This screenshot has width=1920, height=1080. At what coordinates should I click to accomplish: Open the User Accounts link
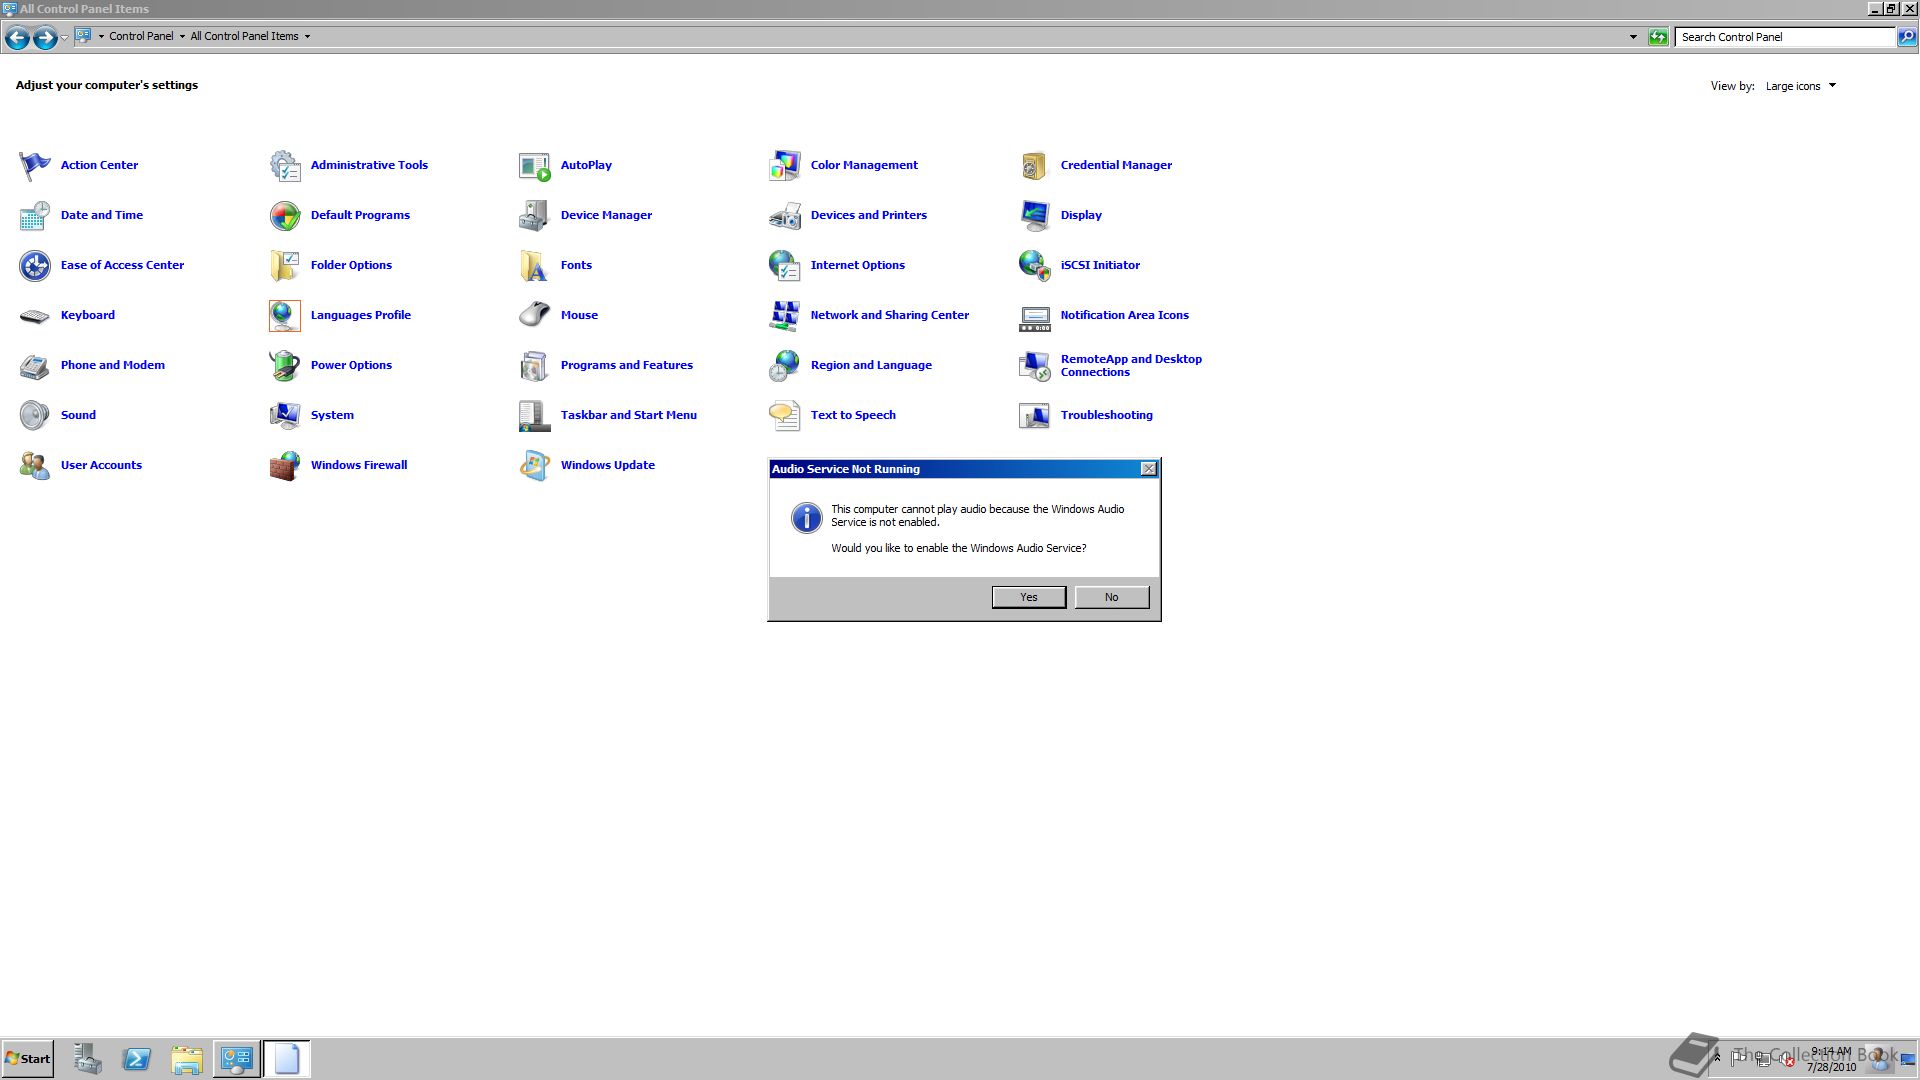pos(101,465)
